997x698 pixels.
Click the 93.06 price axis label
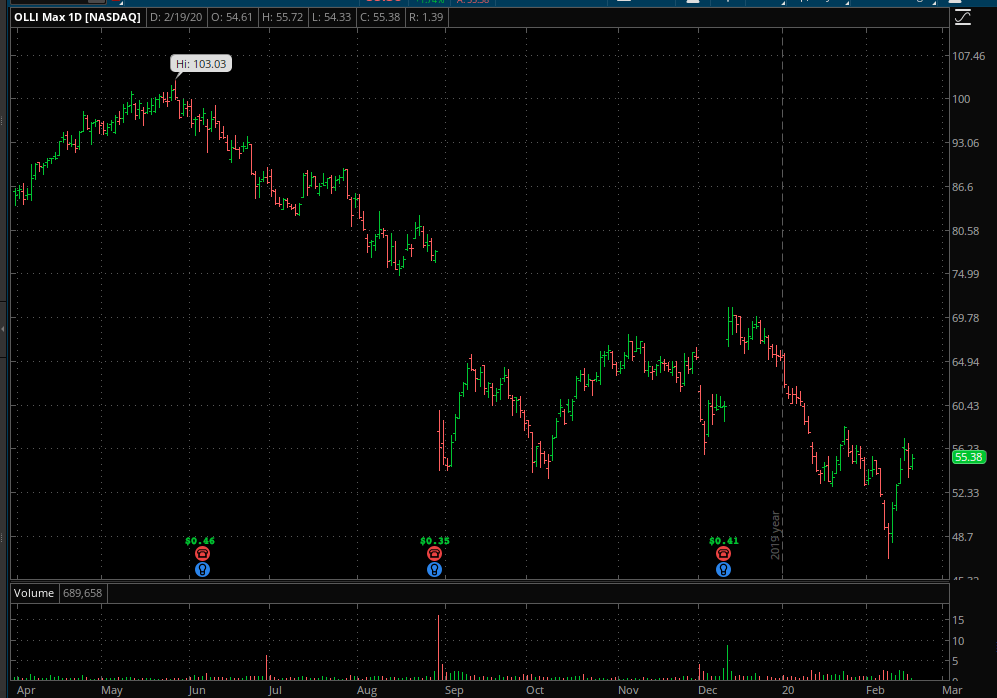[965, 143]
